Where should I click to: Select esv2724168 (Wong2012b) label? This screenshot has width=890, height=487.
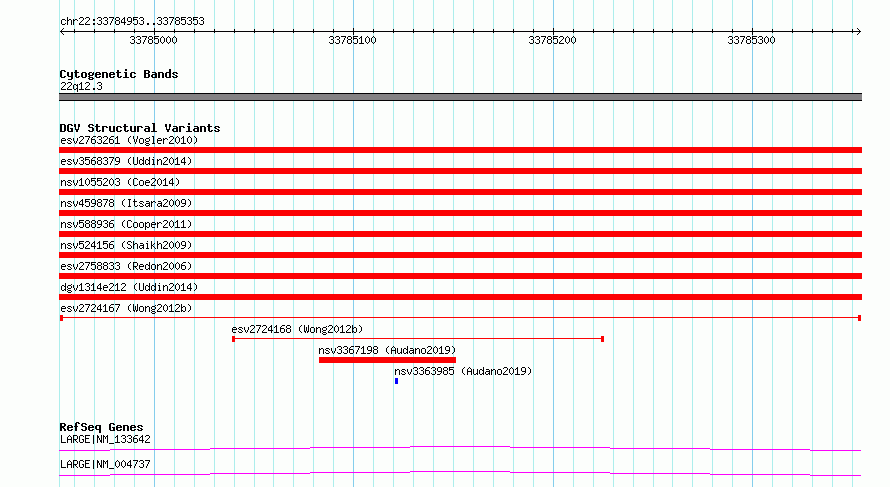pos(297,329)
